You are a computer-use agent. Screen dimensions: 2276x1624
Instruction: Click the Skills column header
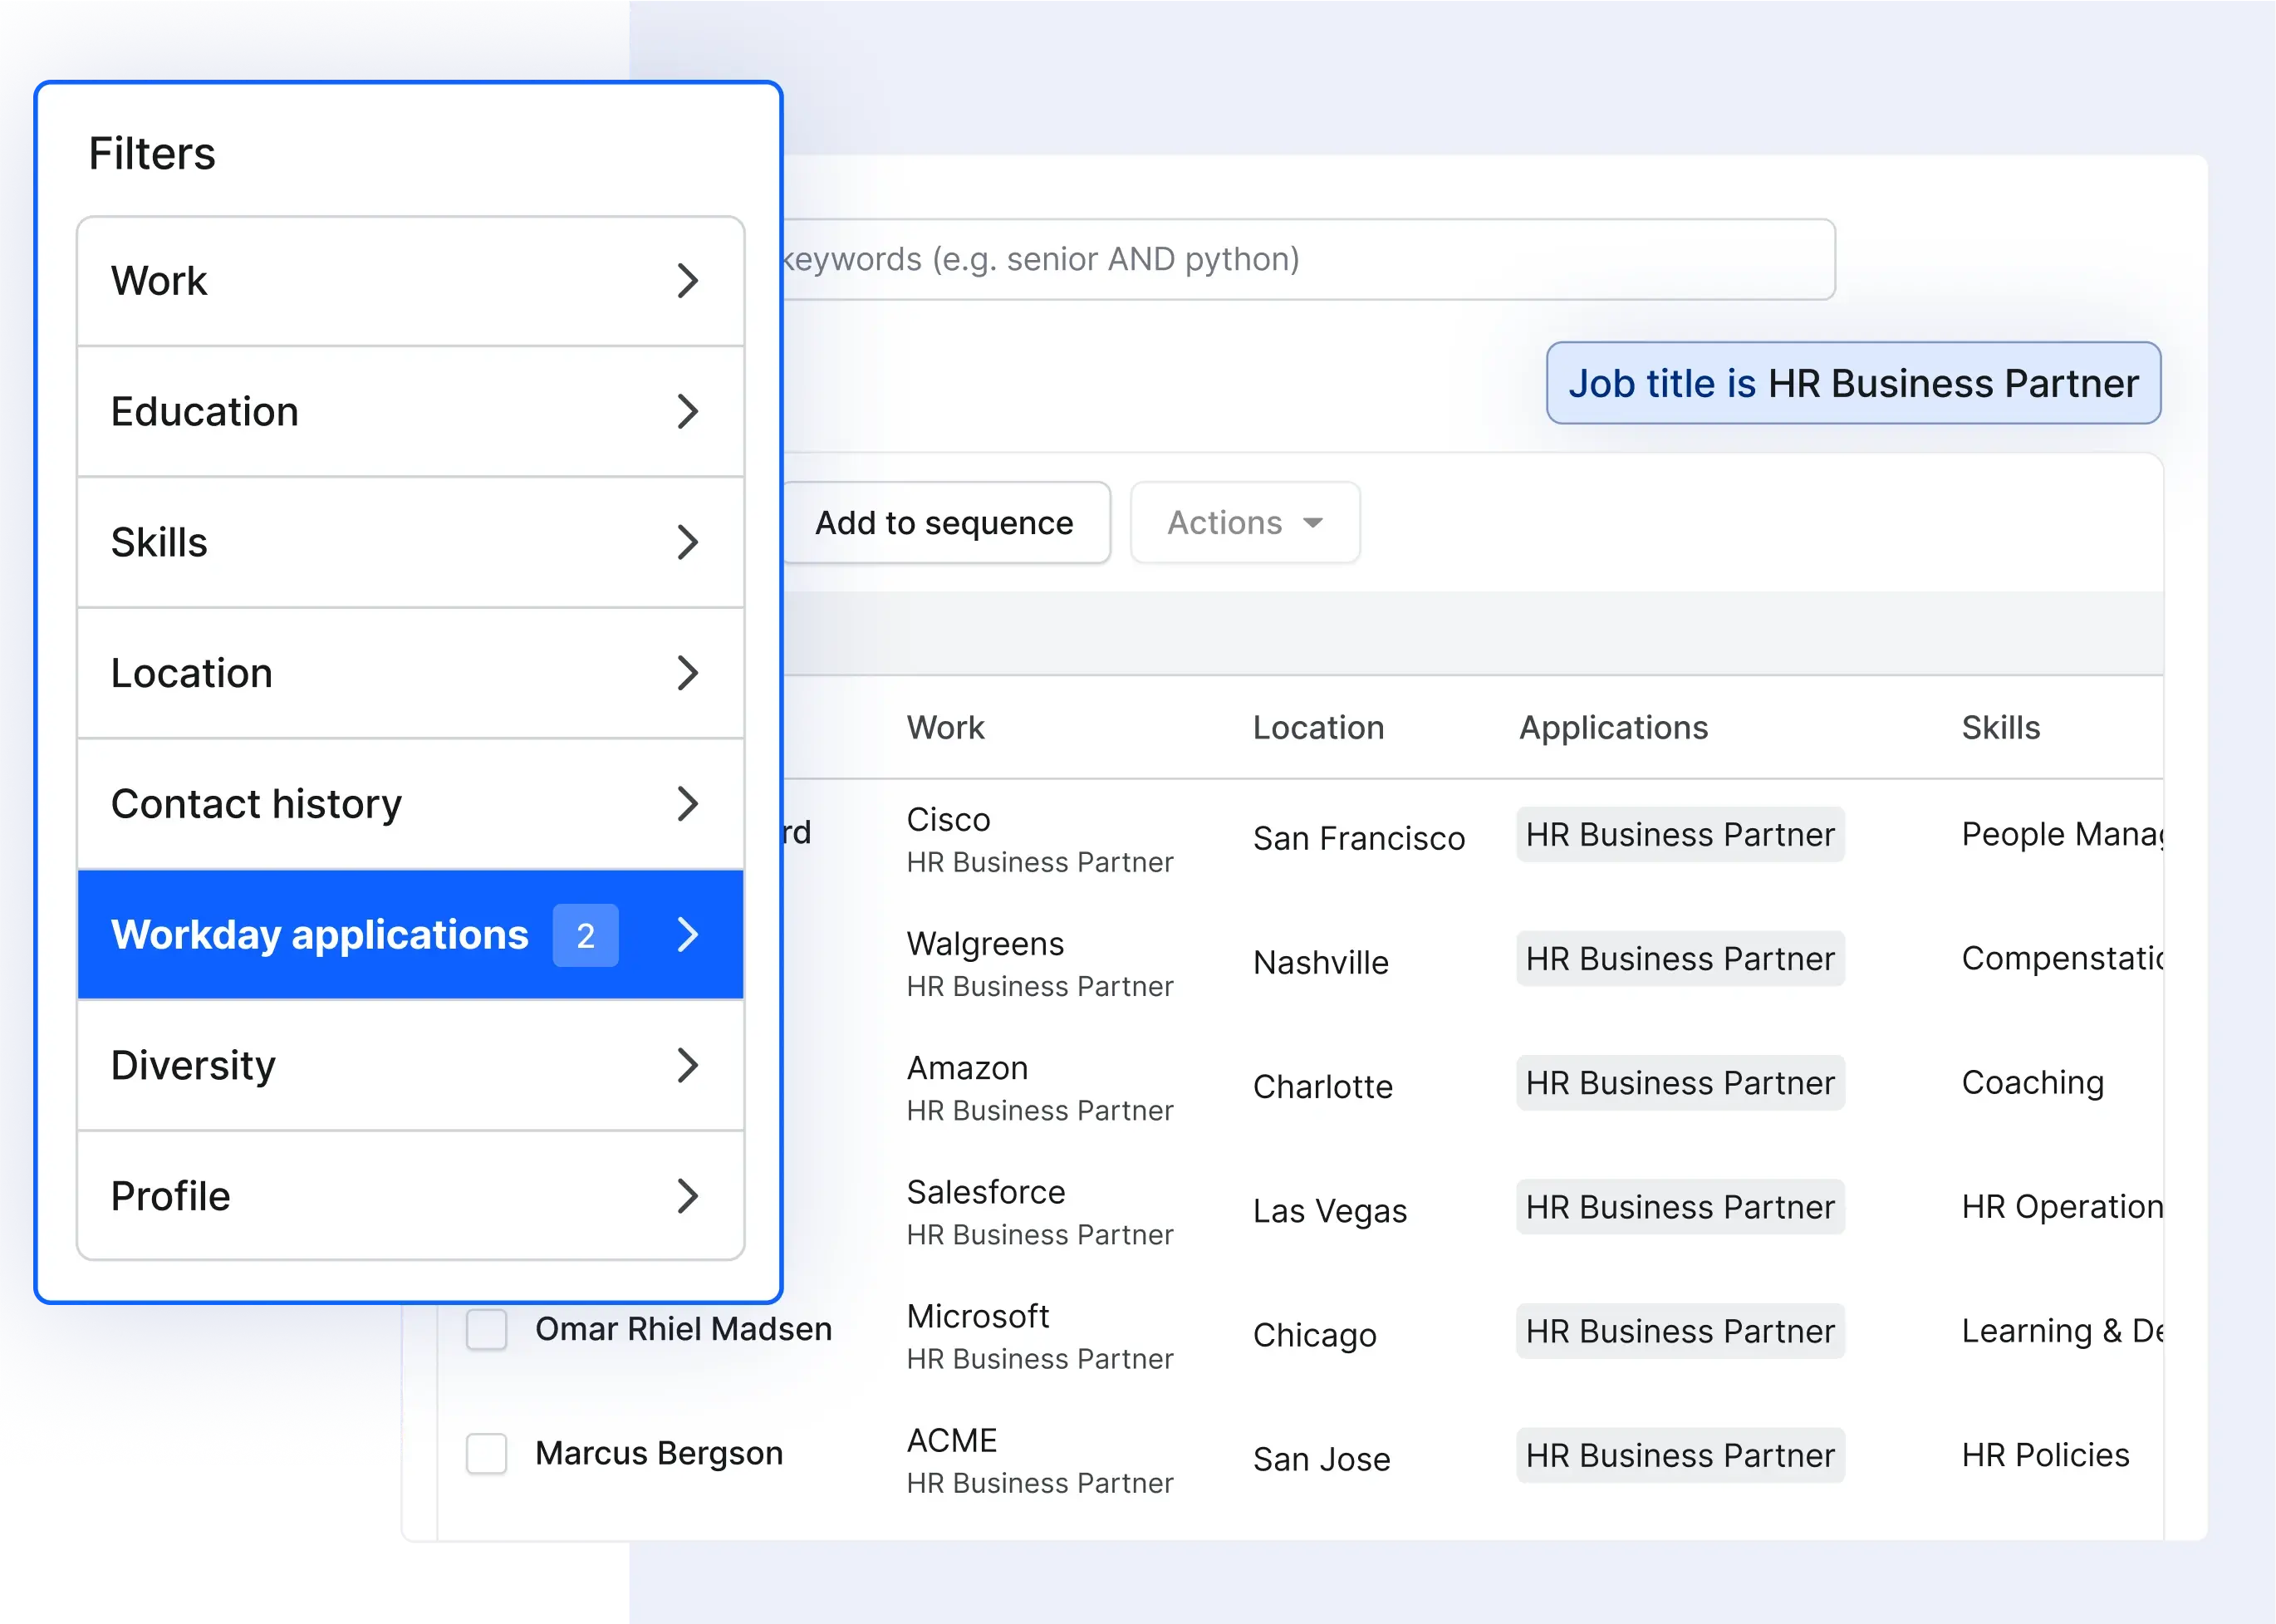(2000, 728)
